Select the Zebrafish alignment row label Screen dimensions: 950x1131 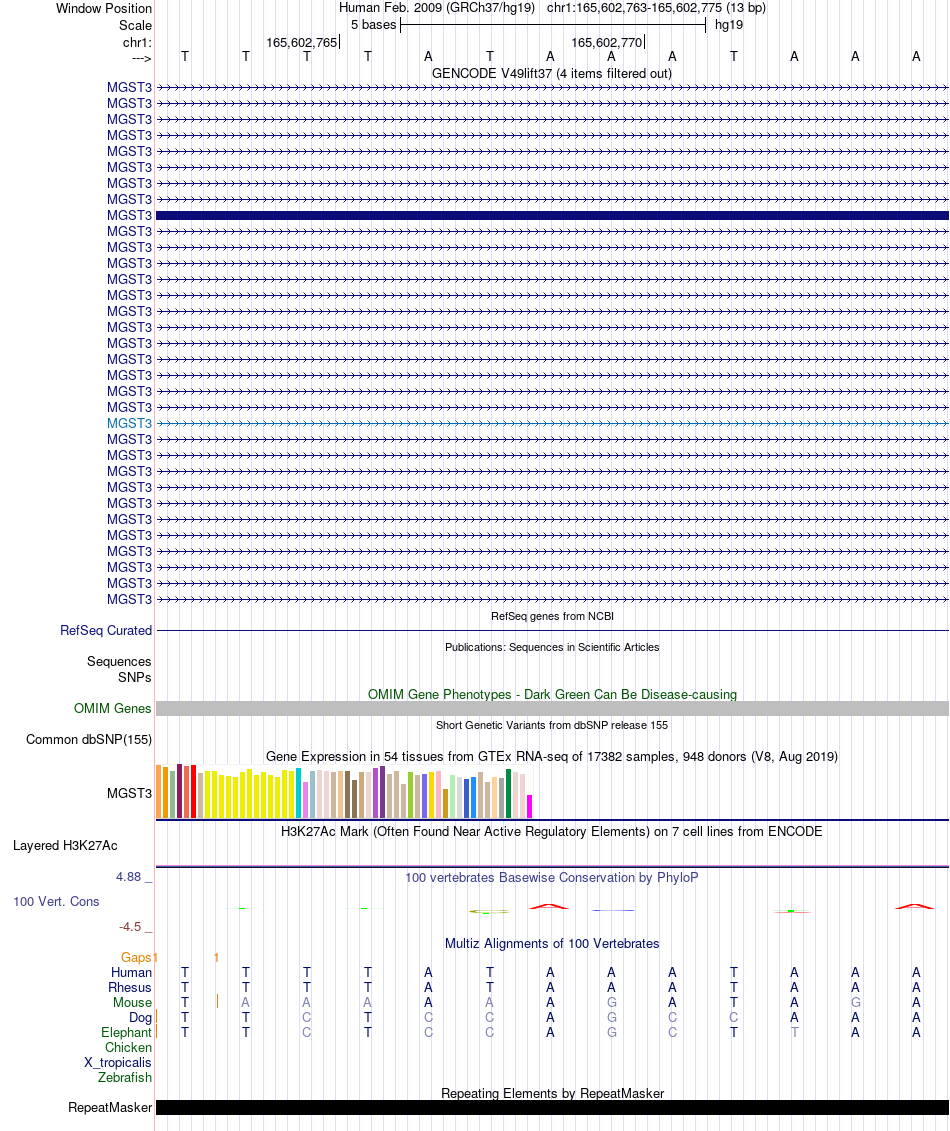[x=125, y=1077]
